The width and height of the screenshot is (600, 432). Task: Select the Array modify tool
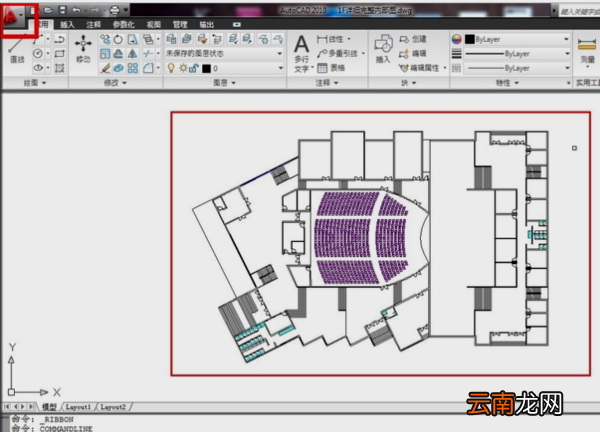132,68
